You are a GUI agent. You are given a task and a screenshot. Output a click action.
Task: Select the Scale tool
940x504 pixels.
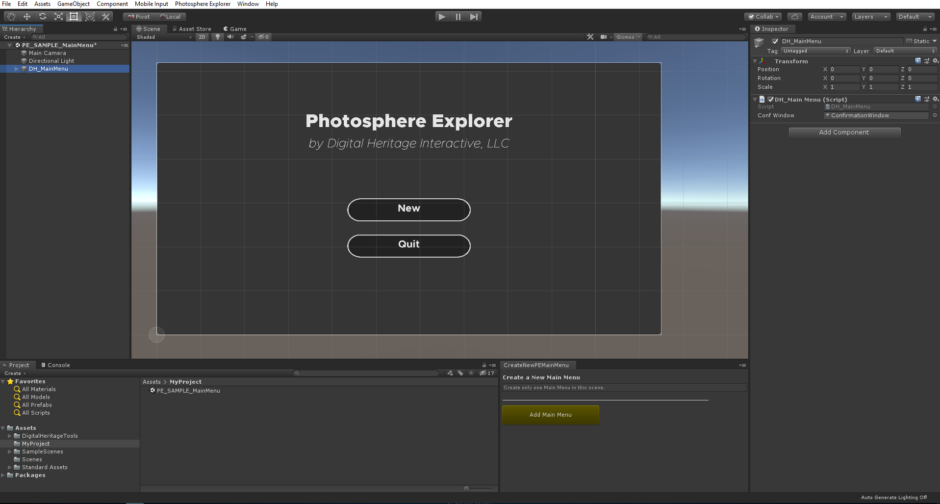click(58, 17)
